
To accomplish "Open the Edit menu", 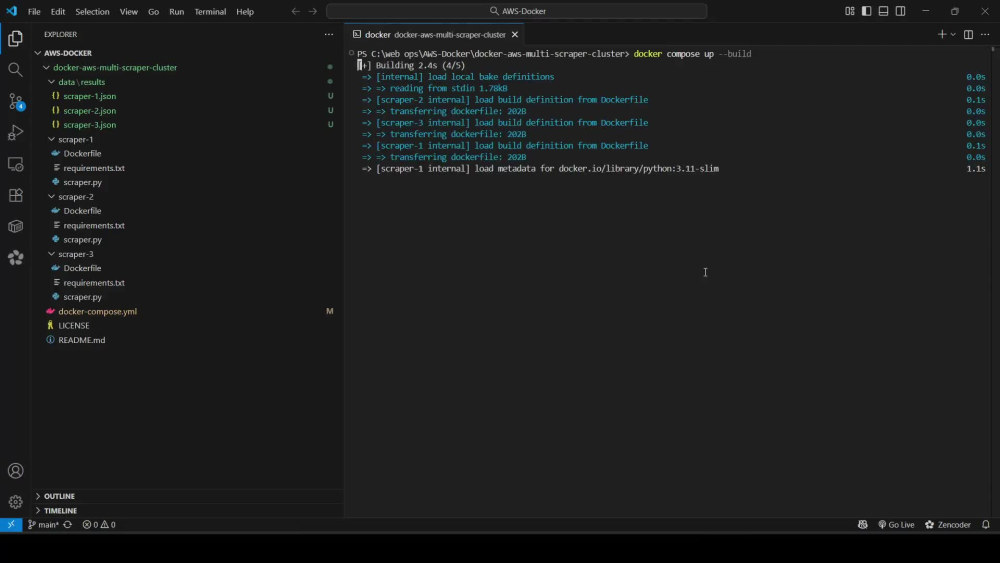I will coord(57,11).
